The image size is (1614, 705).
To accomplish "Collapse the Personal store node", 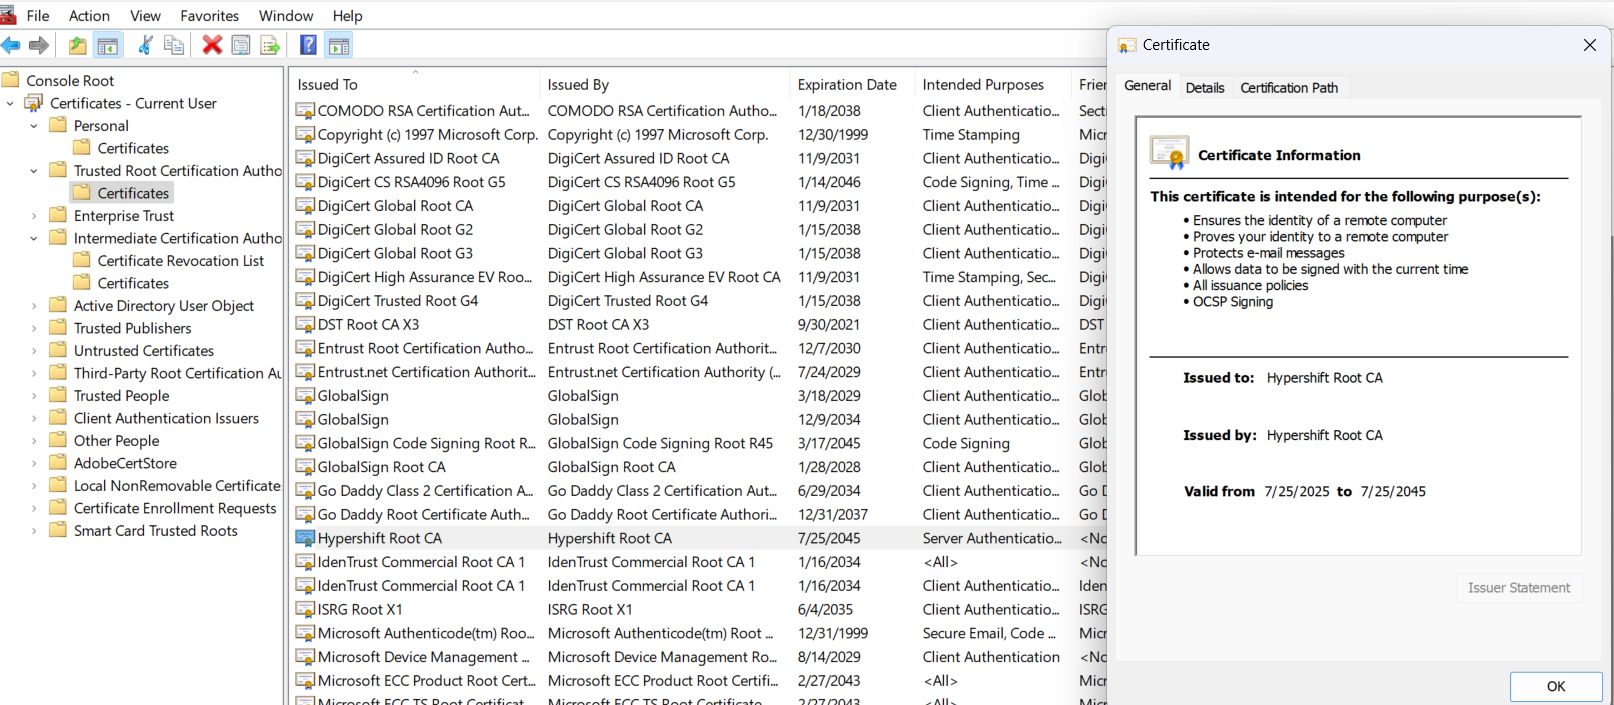I will pos(34,126).
